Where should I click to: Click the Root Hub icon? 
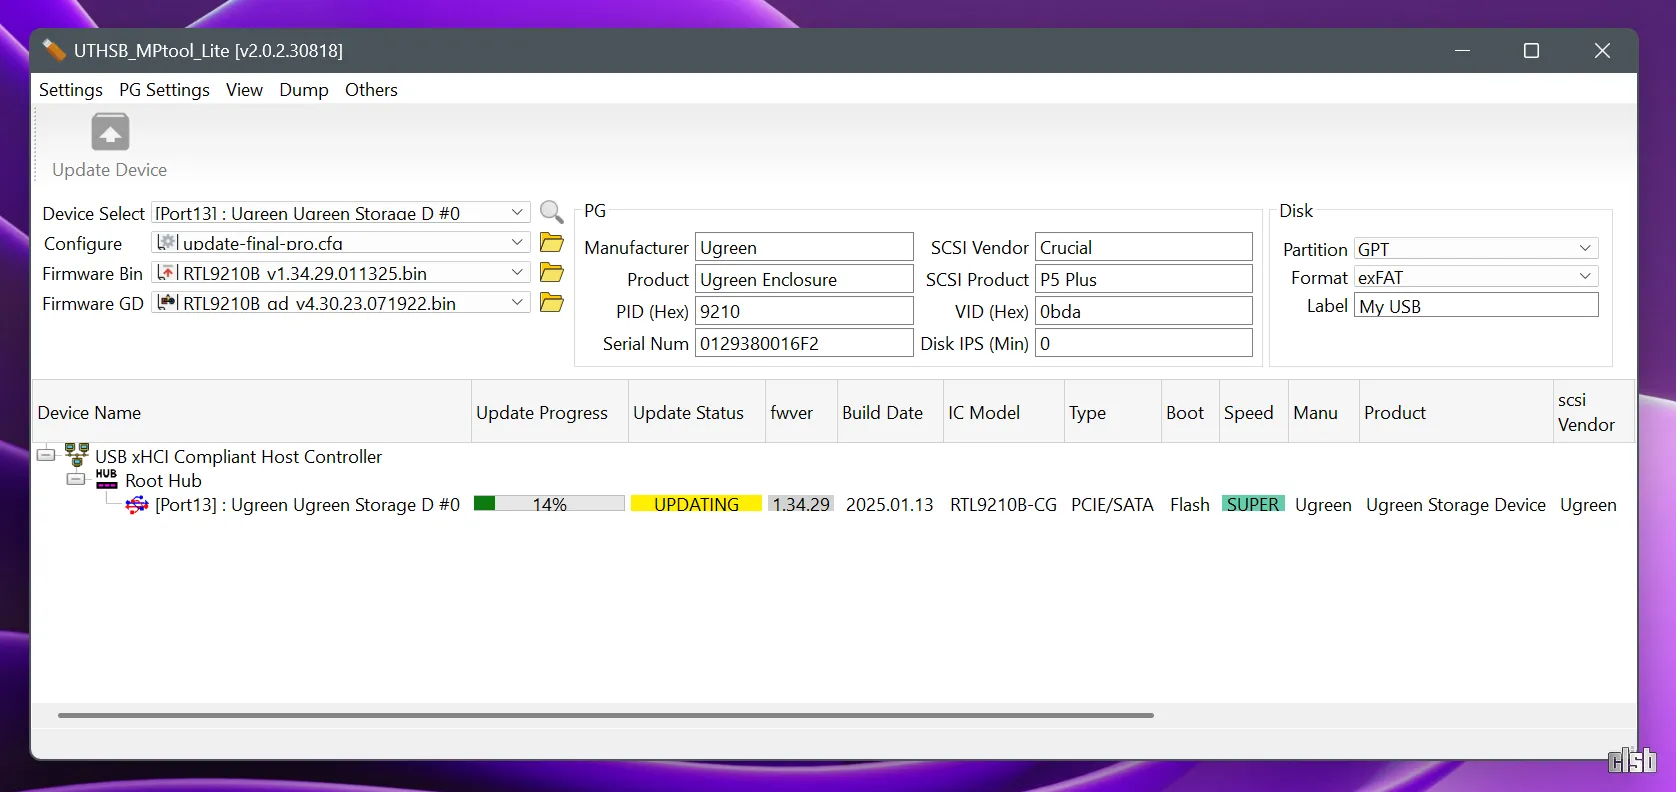(x=107, y=480)
